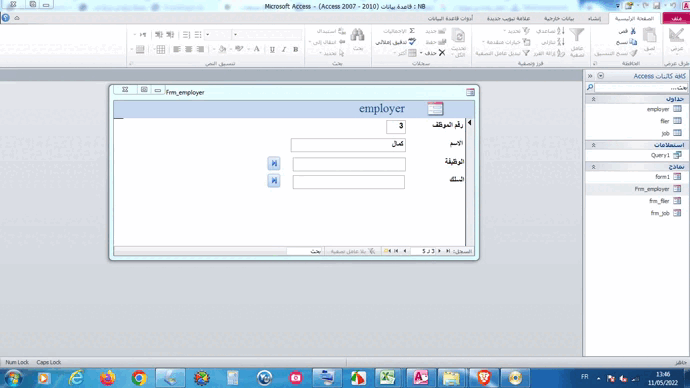
Task: Toggle bullet list formatting
Action: 198,35
